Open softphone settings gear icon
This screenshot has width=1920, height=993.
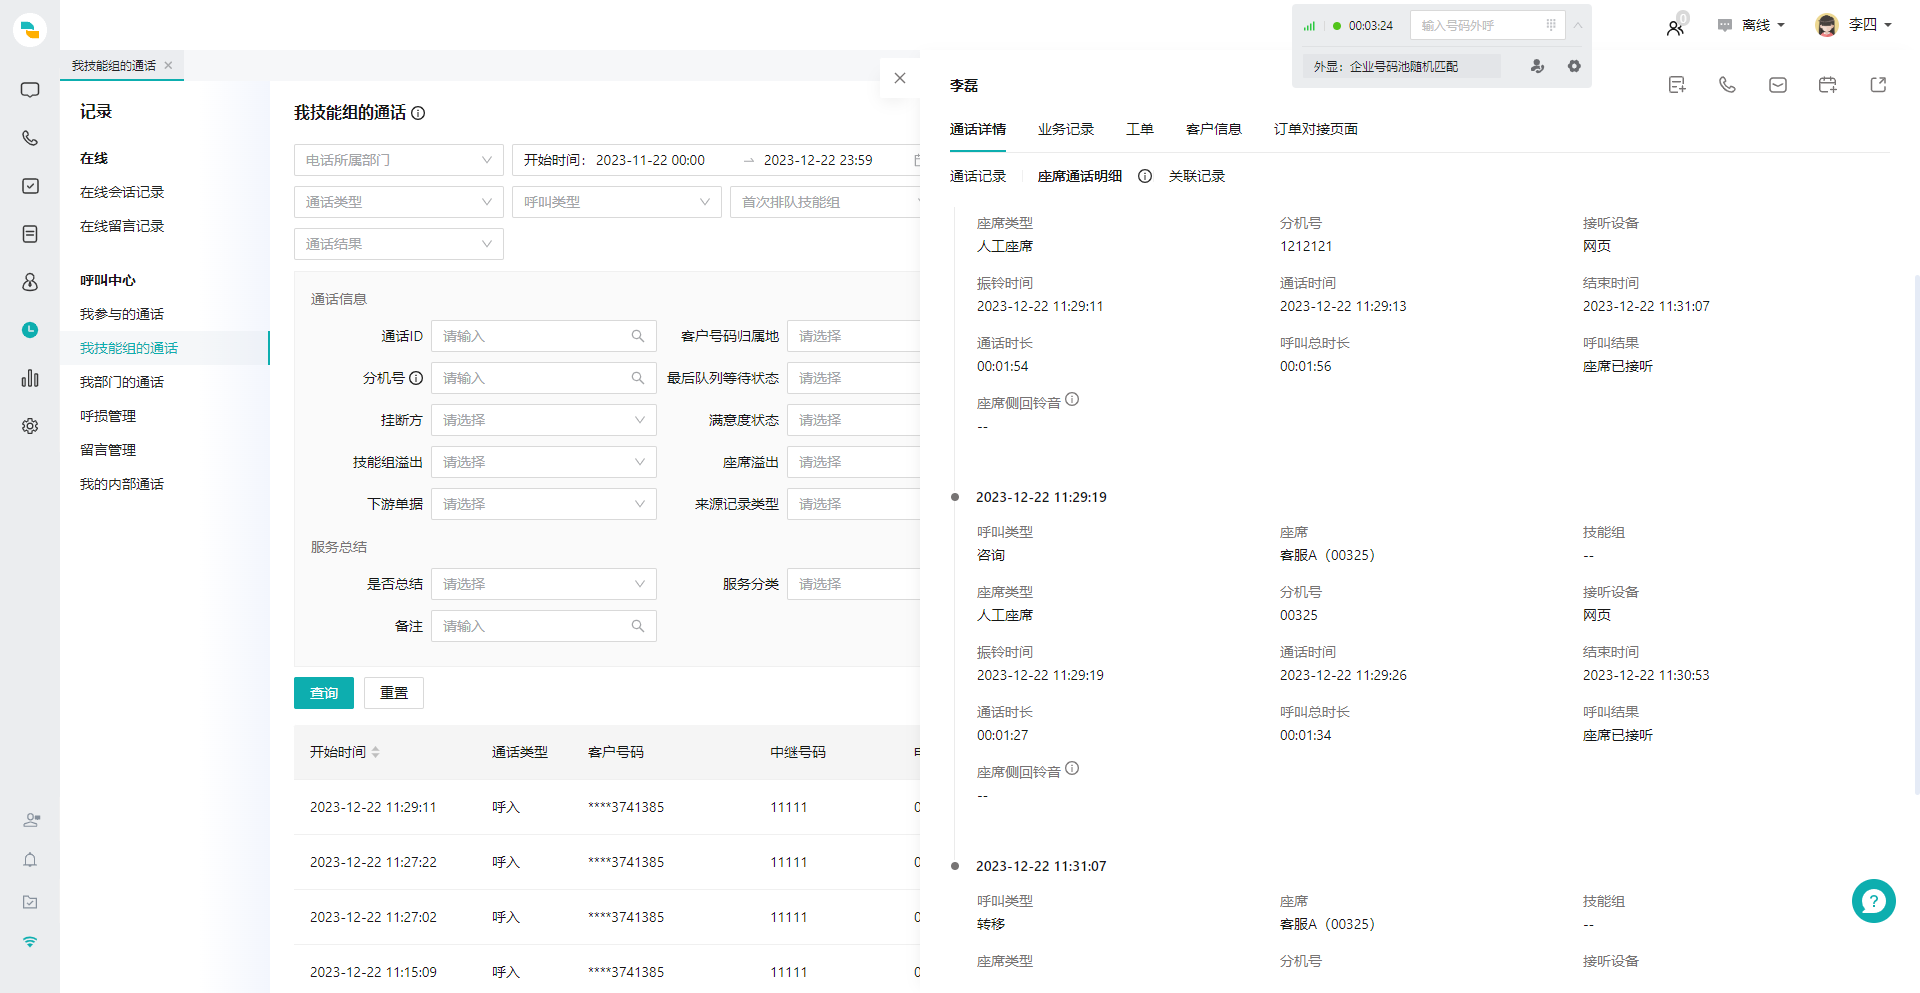(1574, 66)
